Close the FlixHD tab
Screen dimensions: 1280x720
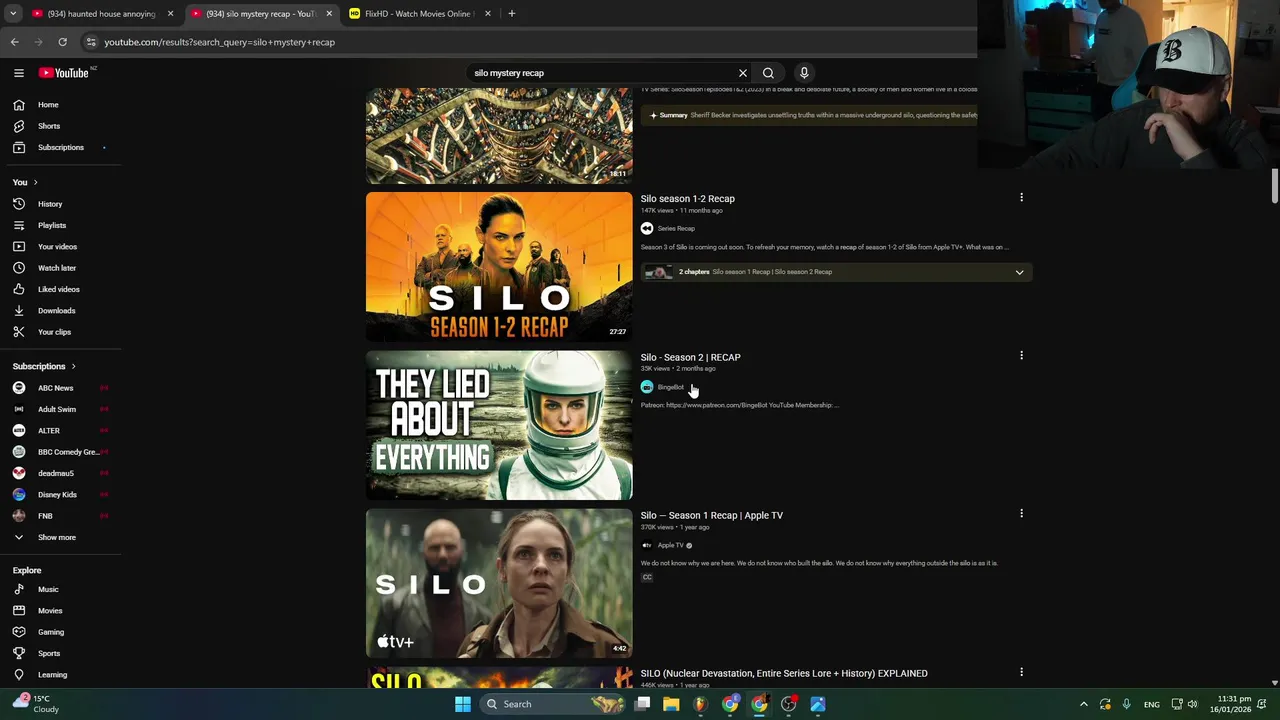(487, 14)
